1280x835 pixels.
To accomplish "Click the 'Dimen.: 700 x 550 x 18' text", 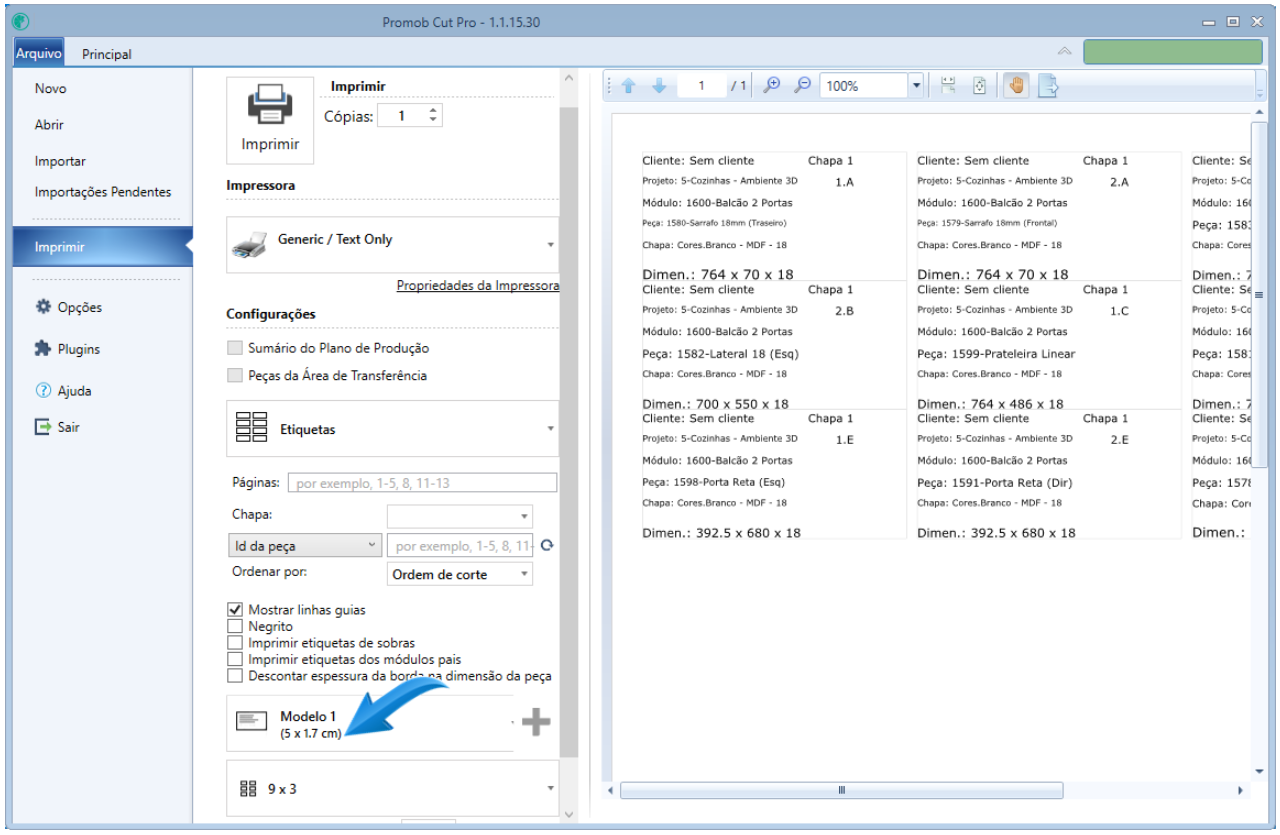I will point(715,404).
